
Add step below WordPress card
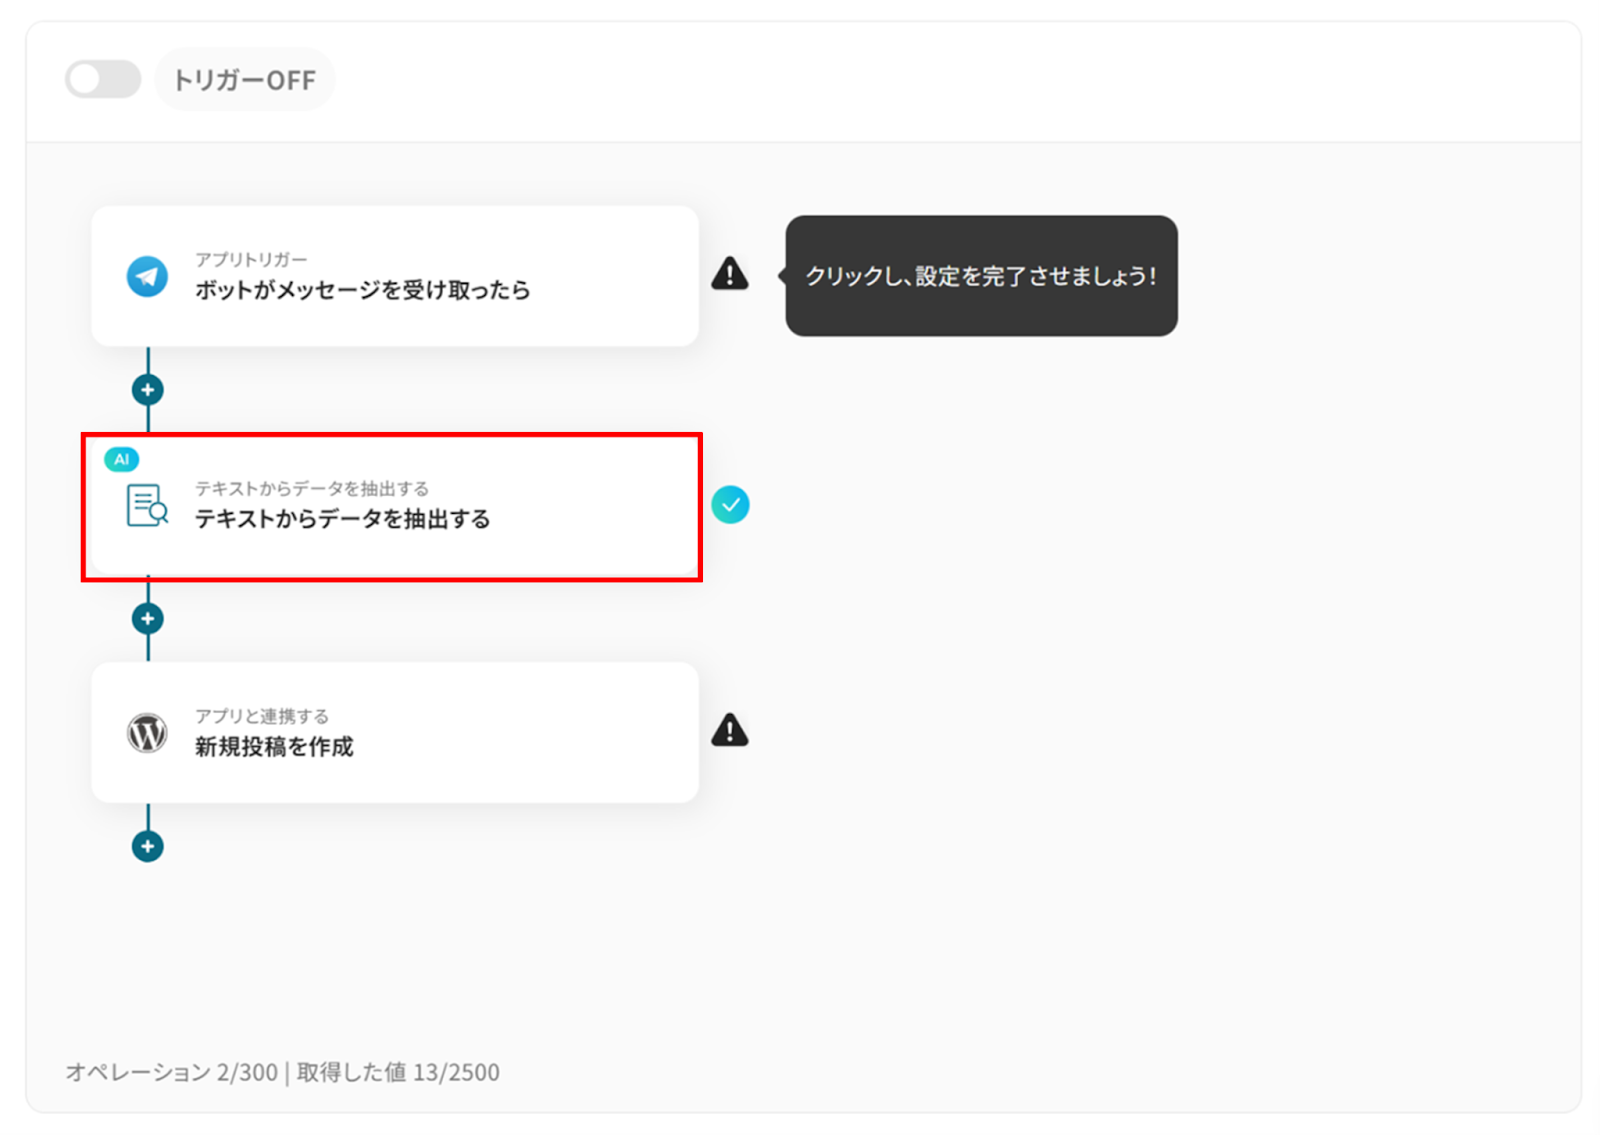[x=148, y=846]
